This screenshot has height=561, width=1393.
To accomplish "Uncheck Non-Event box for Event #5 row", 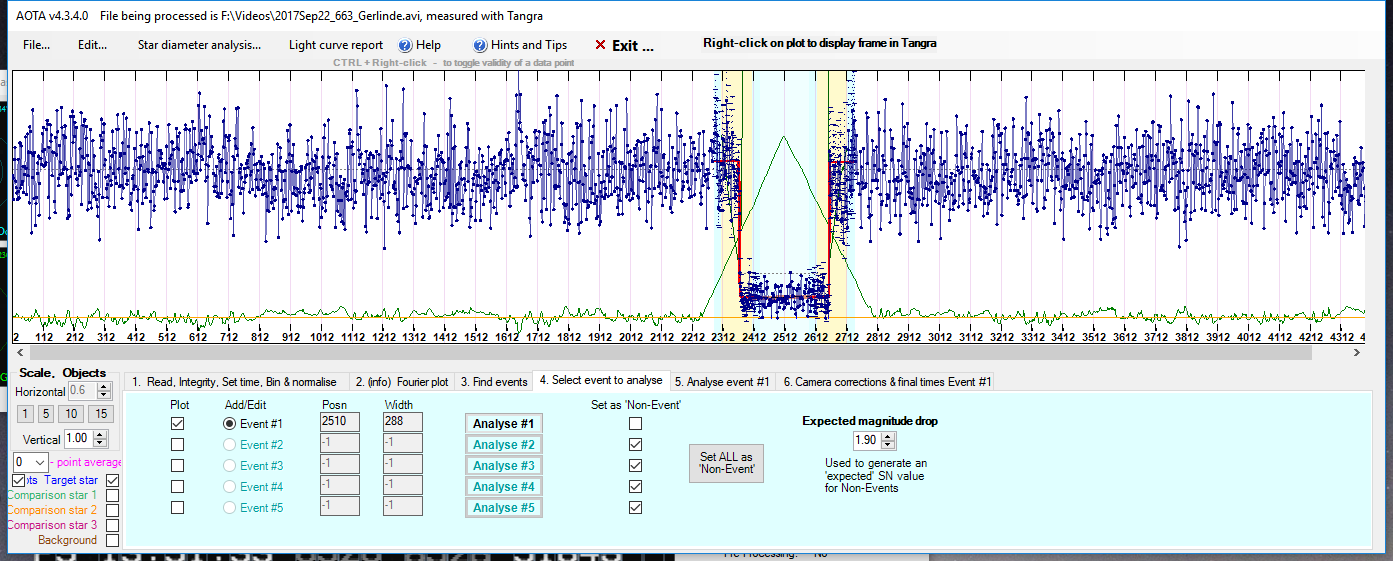I will pyautogui.click(x=635, y=508).
